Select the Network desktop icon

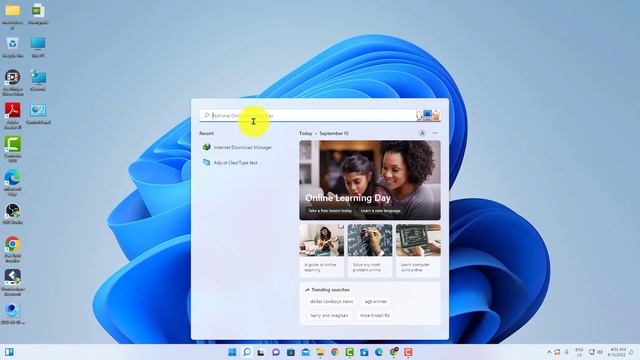tap(38, 80)
